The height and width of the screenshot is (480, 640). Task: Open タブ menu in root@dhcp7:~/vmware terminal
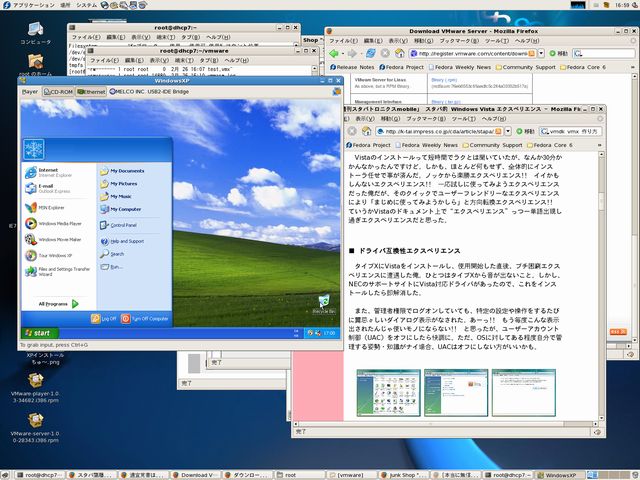209,60
